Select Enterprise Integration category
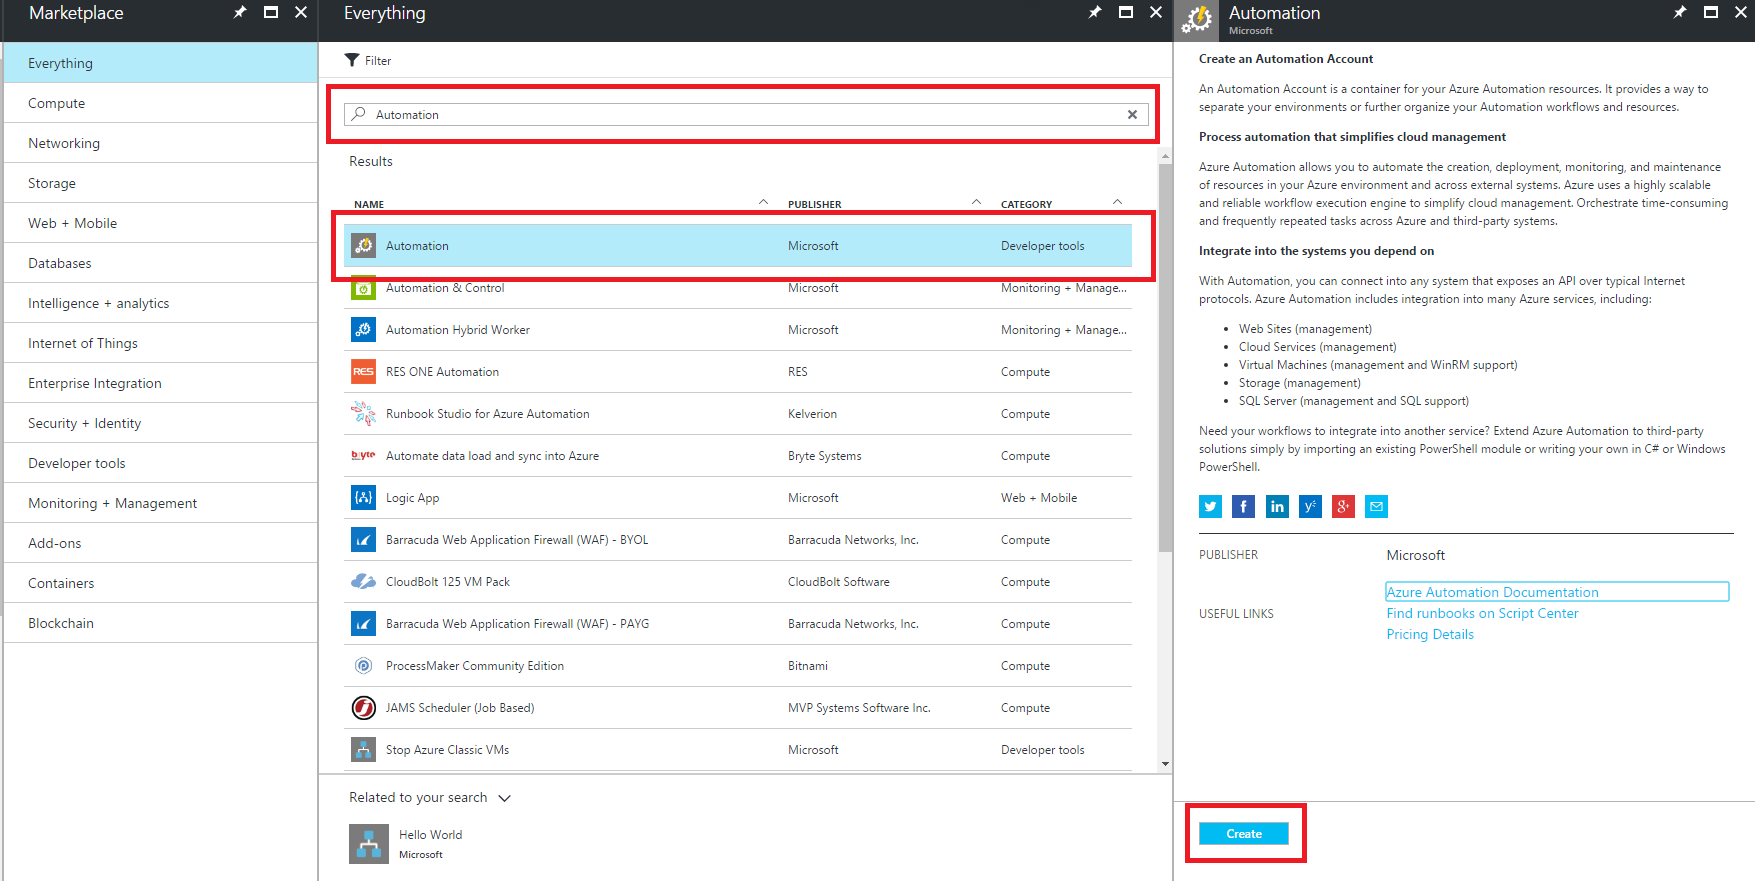Screen dimensions: 1755x881 [161, 383]
